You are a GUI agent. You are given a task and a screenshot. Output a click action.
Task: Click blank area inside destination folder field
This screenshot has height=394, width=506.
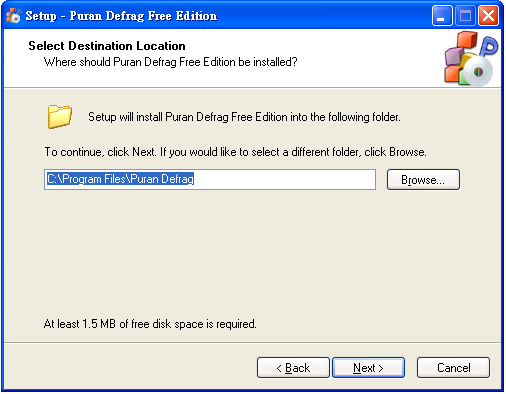click(283, 179)
